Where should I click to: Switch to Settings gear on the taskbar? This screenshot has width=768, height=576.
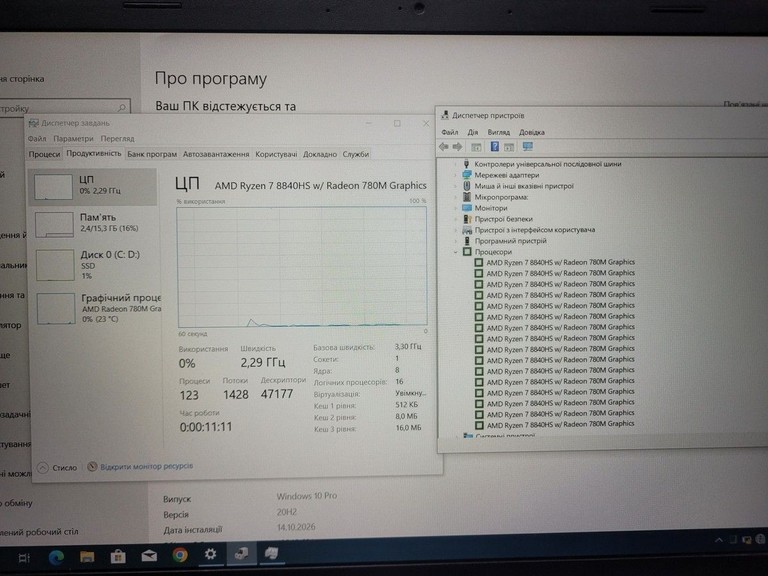(211, 554)
